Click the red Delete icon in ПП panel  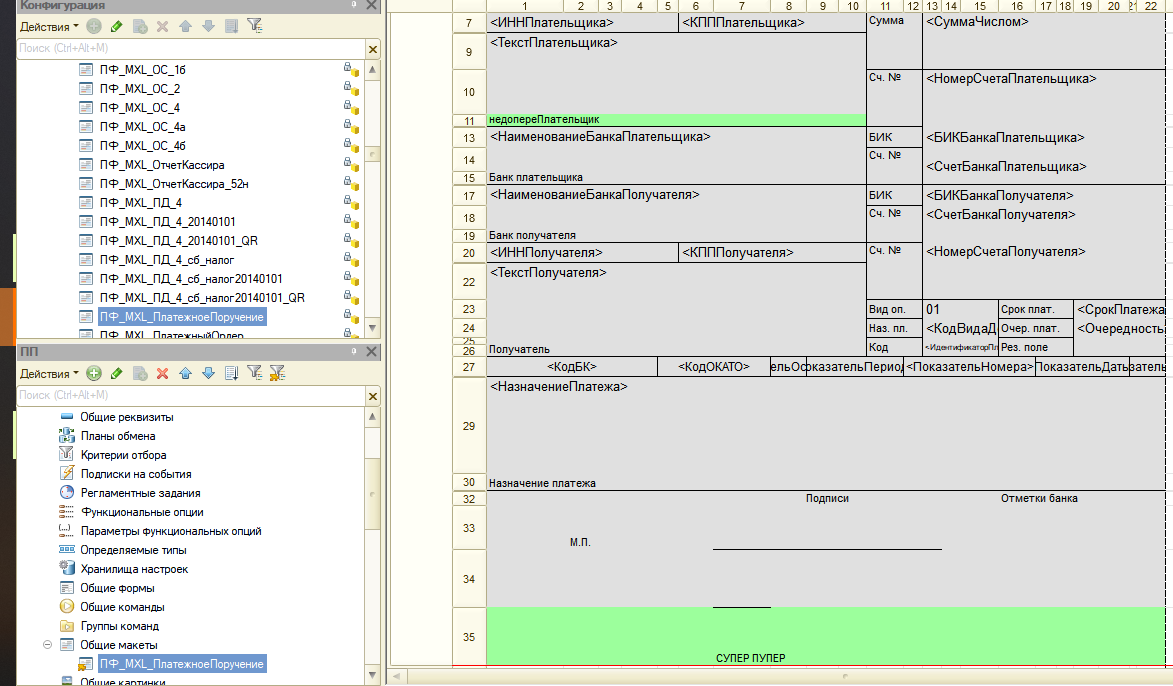pos(162,373)
